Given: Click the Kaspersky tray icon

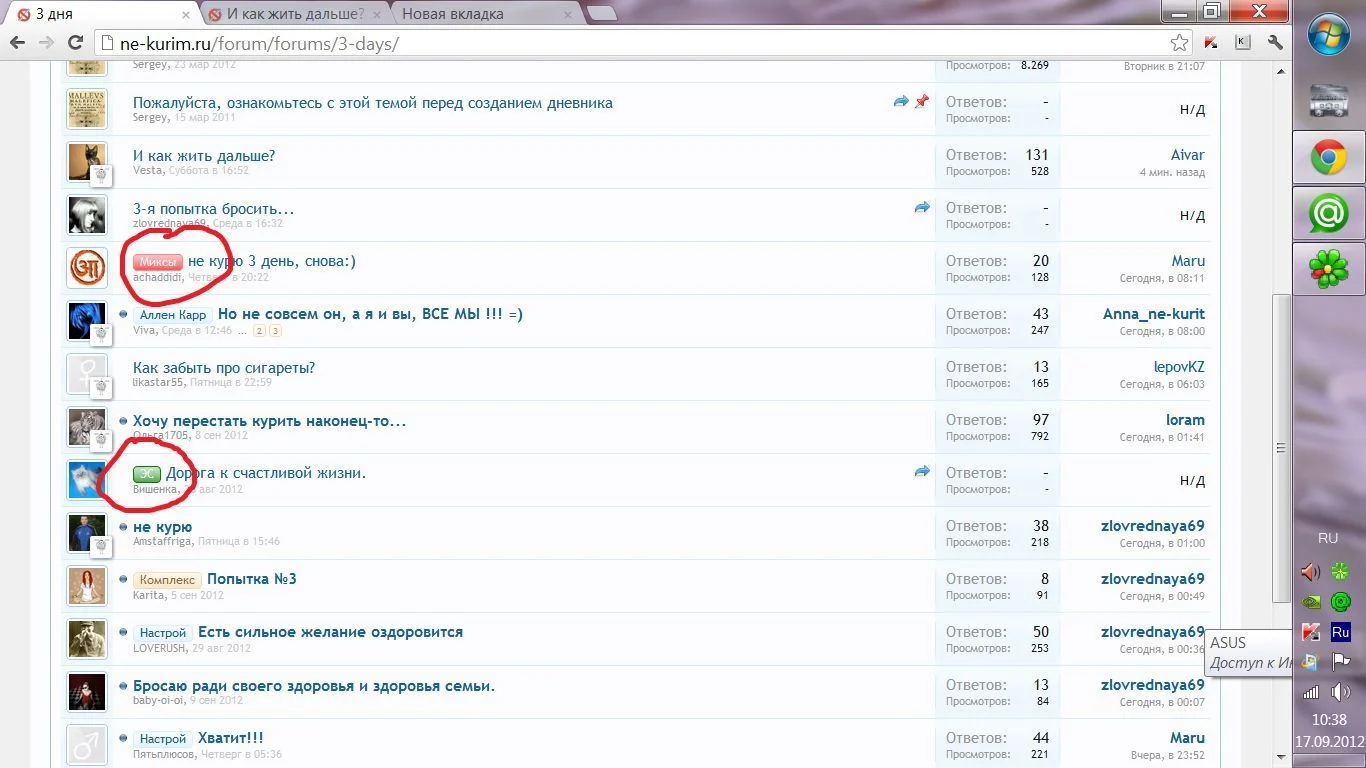Looking at the screenshot, I should (x=1311, y=632).
